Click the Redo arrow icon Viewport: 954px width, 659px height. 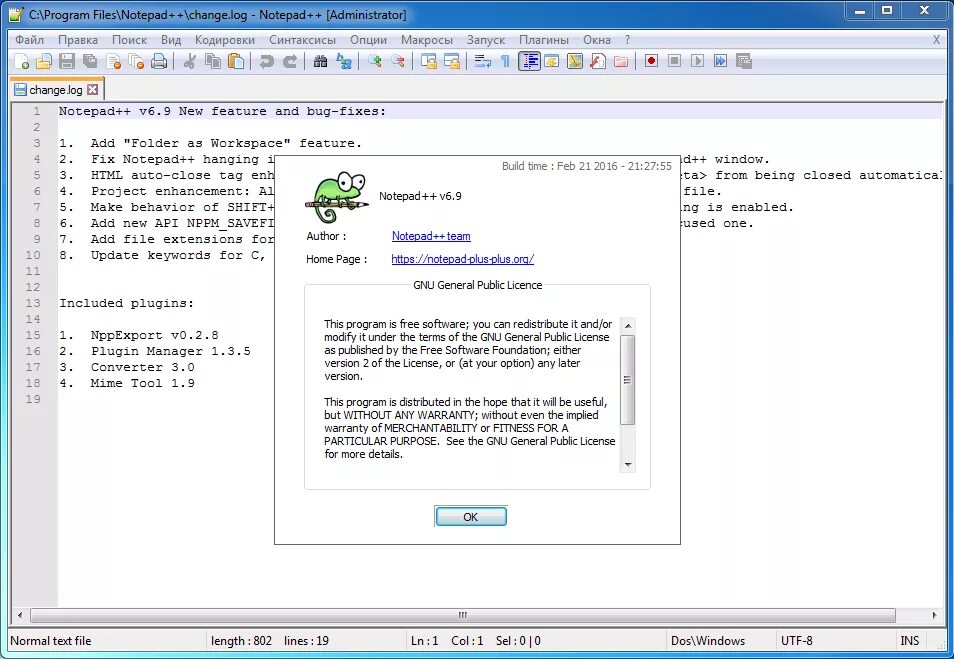290,61
